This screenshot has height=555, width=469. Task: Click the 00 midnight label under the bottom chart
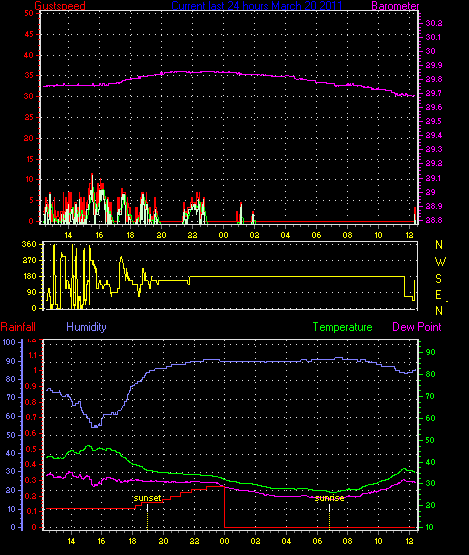[x=224, y=541]
